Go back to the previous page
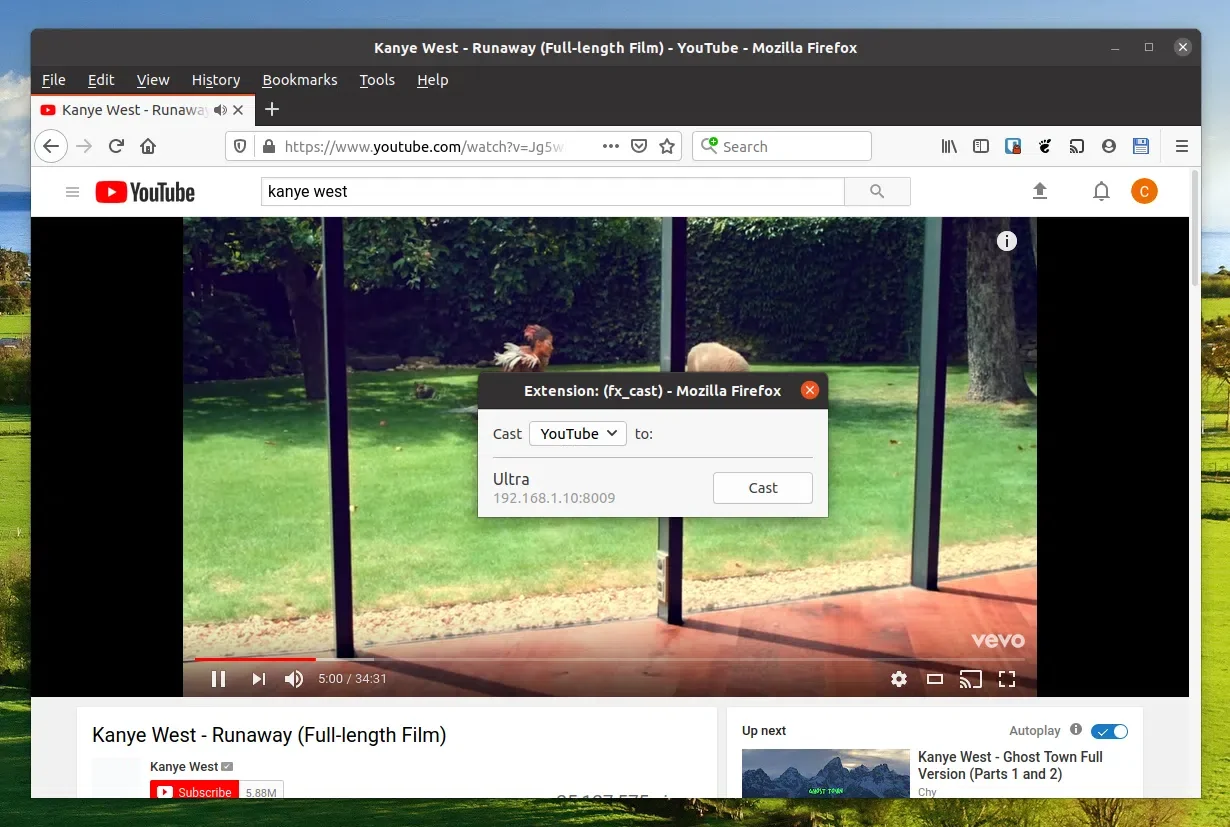The width and height of the screenshot is (1230, 827). [x=51, y=146]
